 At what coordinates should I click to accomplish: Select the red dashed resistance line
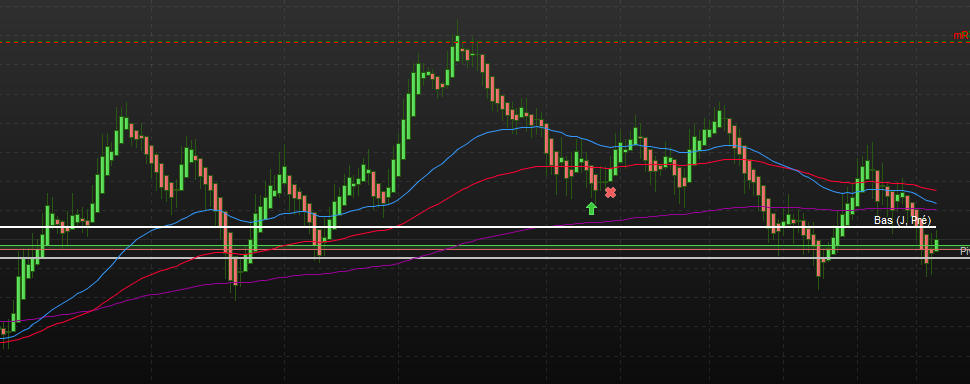tap(476, 42)
